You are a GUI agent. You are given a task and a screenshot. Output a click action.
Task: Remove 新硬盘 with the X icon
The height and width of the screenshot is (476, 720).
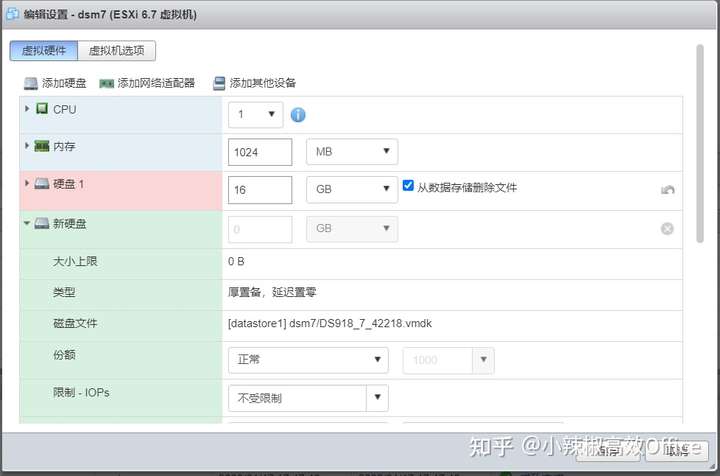[667, 228]
